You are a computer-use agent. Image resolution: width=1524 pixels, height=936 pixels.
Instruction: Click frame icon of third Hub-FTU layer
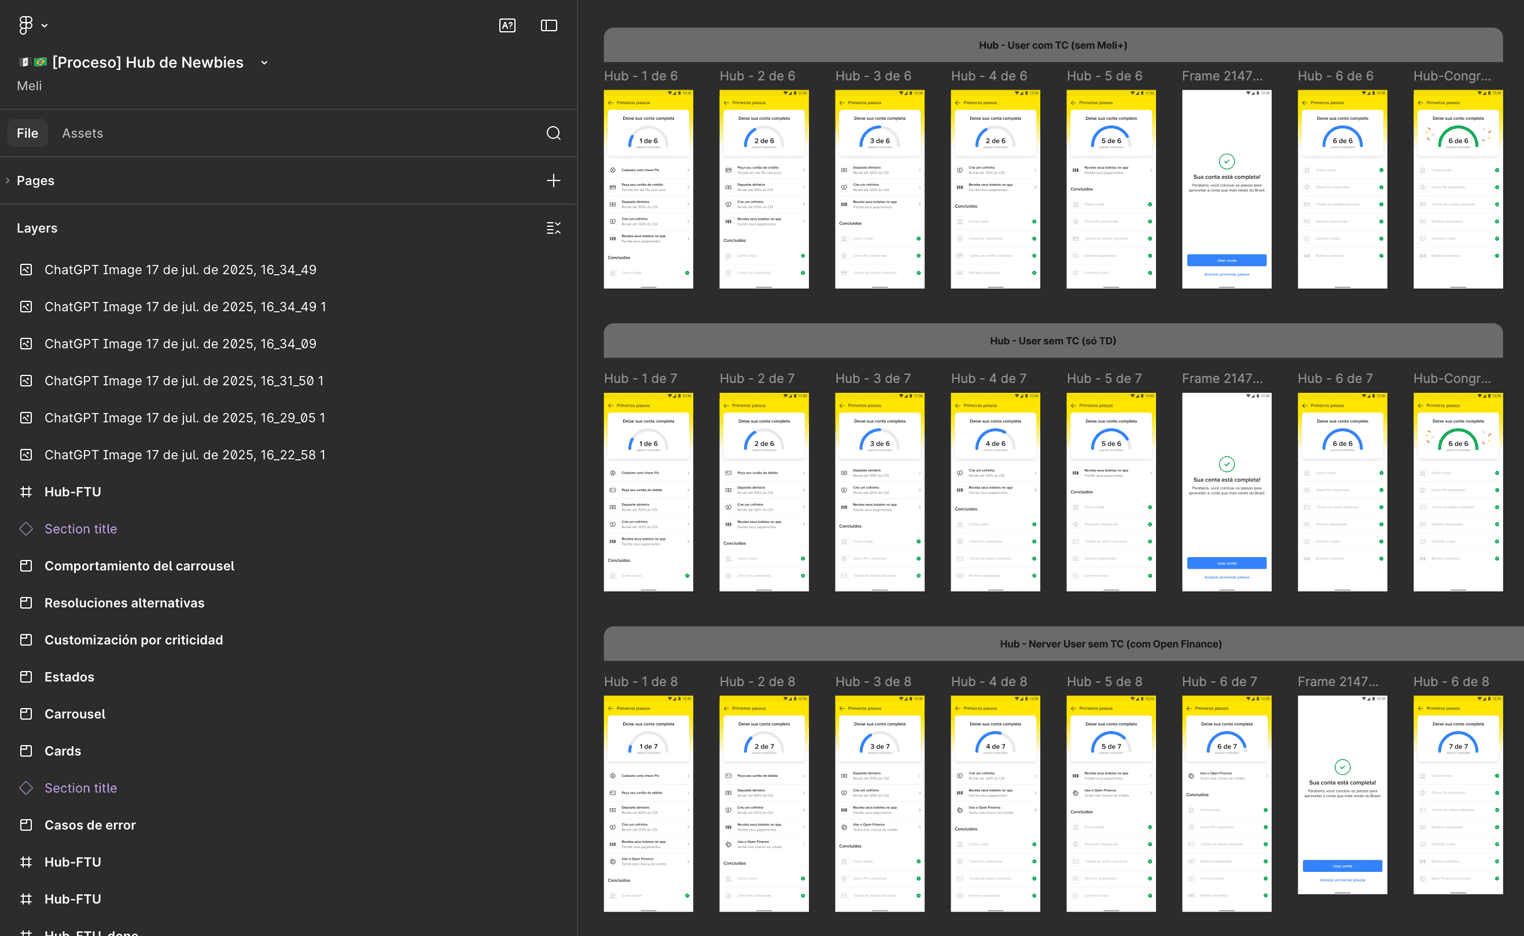(26, 899)
